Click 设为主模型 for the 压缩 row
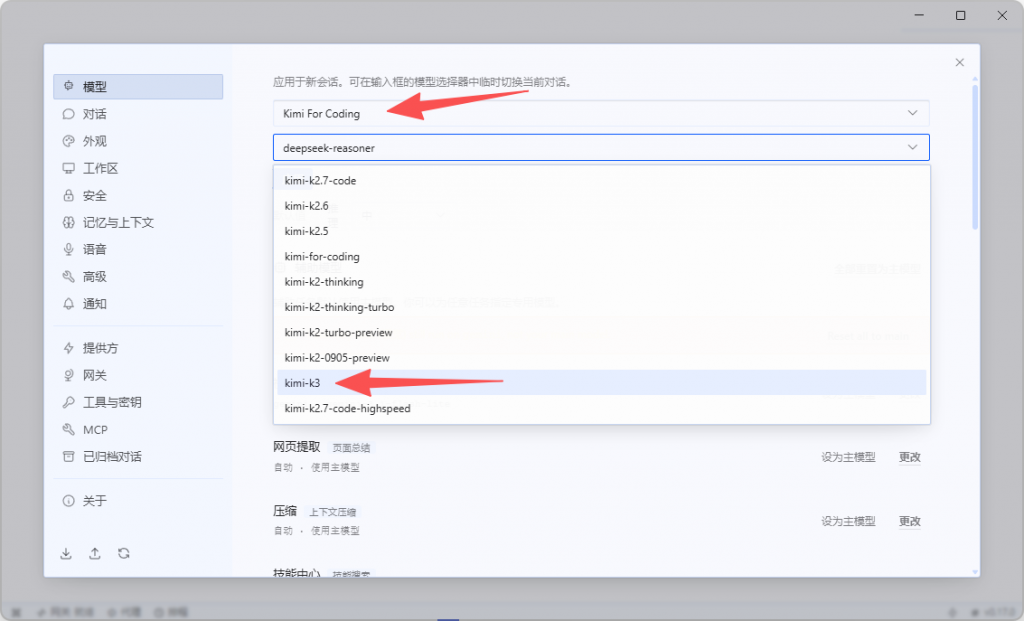1024x621 pixels. point(848,521)
